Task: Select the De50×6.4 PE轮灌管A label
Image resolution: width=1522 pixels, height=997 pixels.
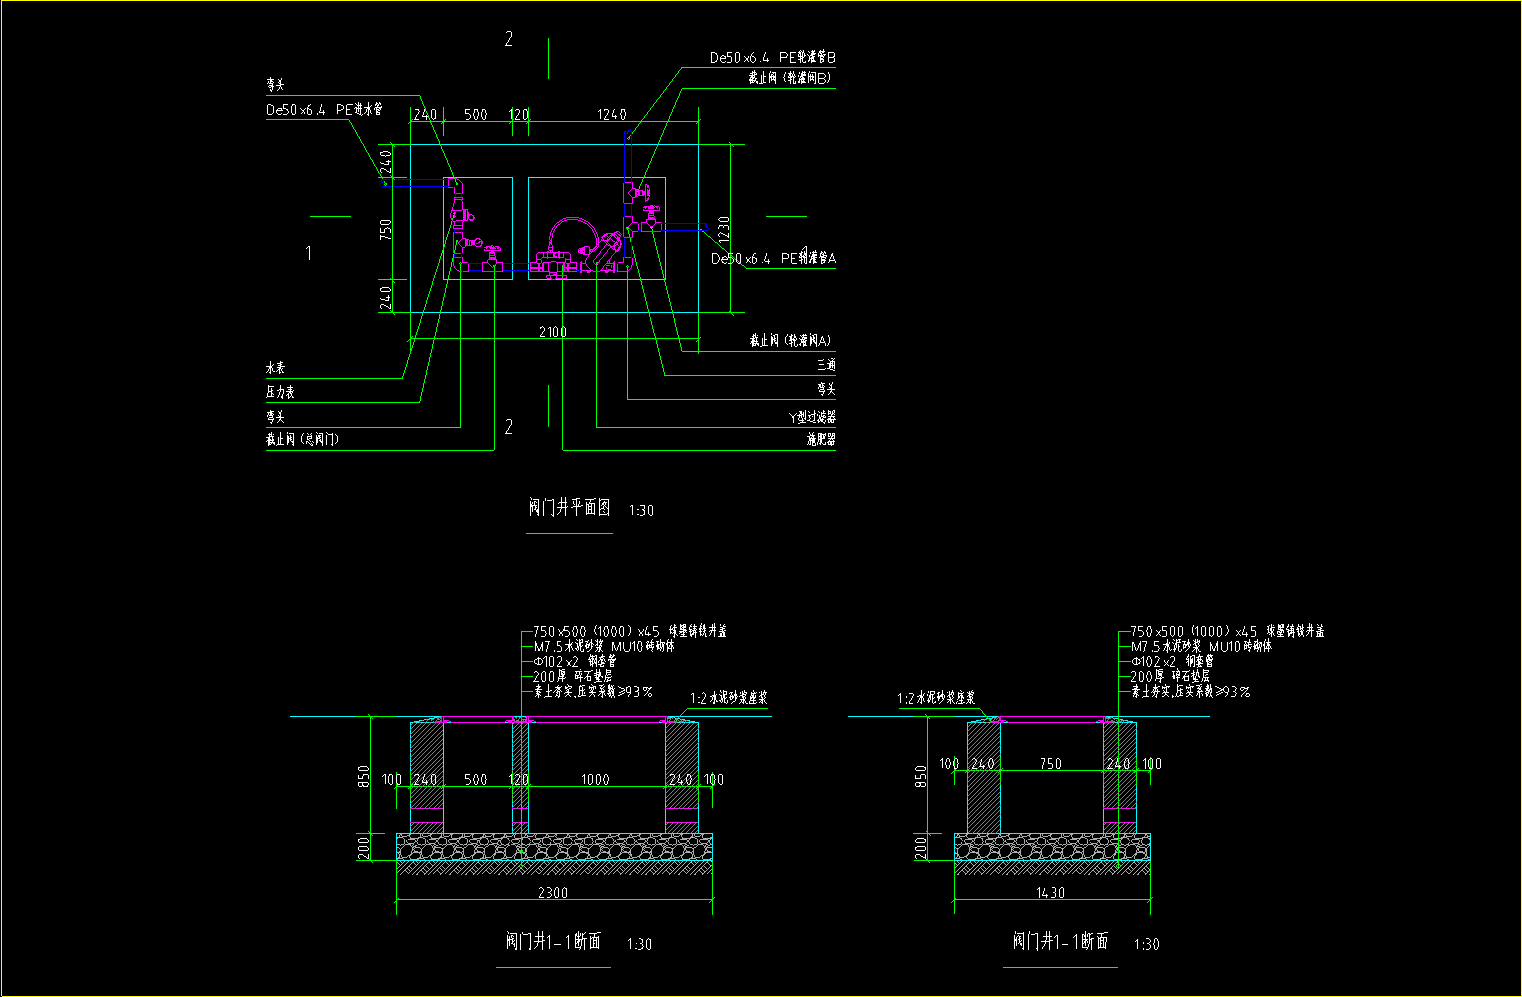Action: 773,259
